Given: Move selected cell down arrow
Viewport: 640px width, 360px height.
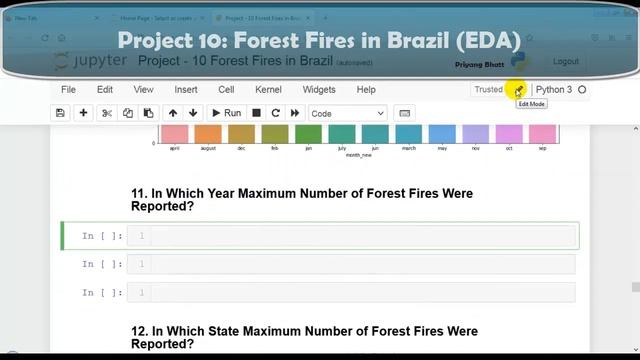Looking at the screenshot, I should tap(193, 113).
